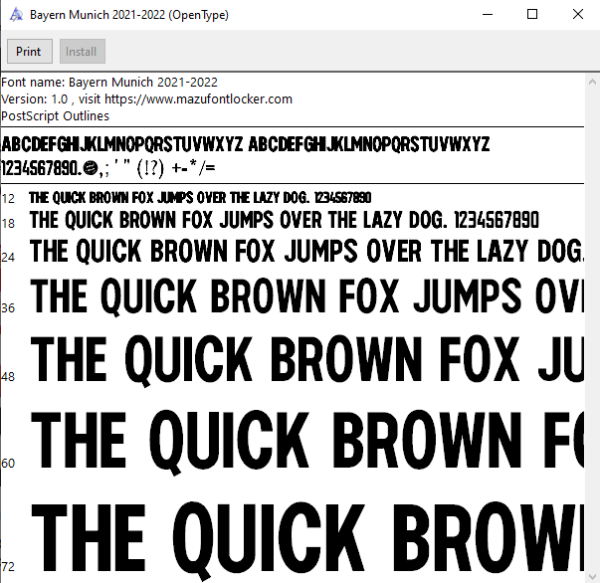Click the scrollbar down arrow
The image size is (600, 583).
[592, 576]
